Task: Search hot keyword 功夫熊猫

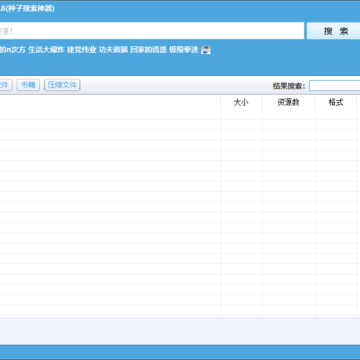Action: 113,50
